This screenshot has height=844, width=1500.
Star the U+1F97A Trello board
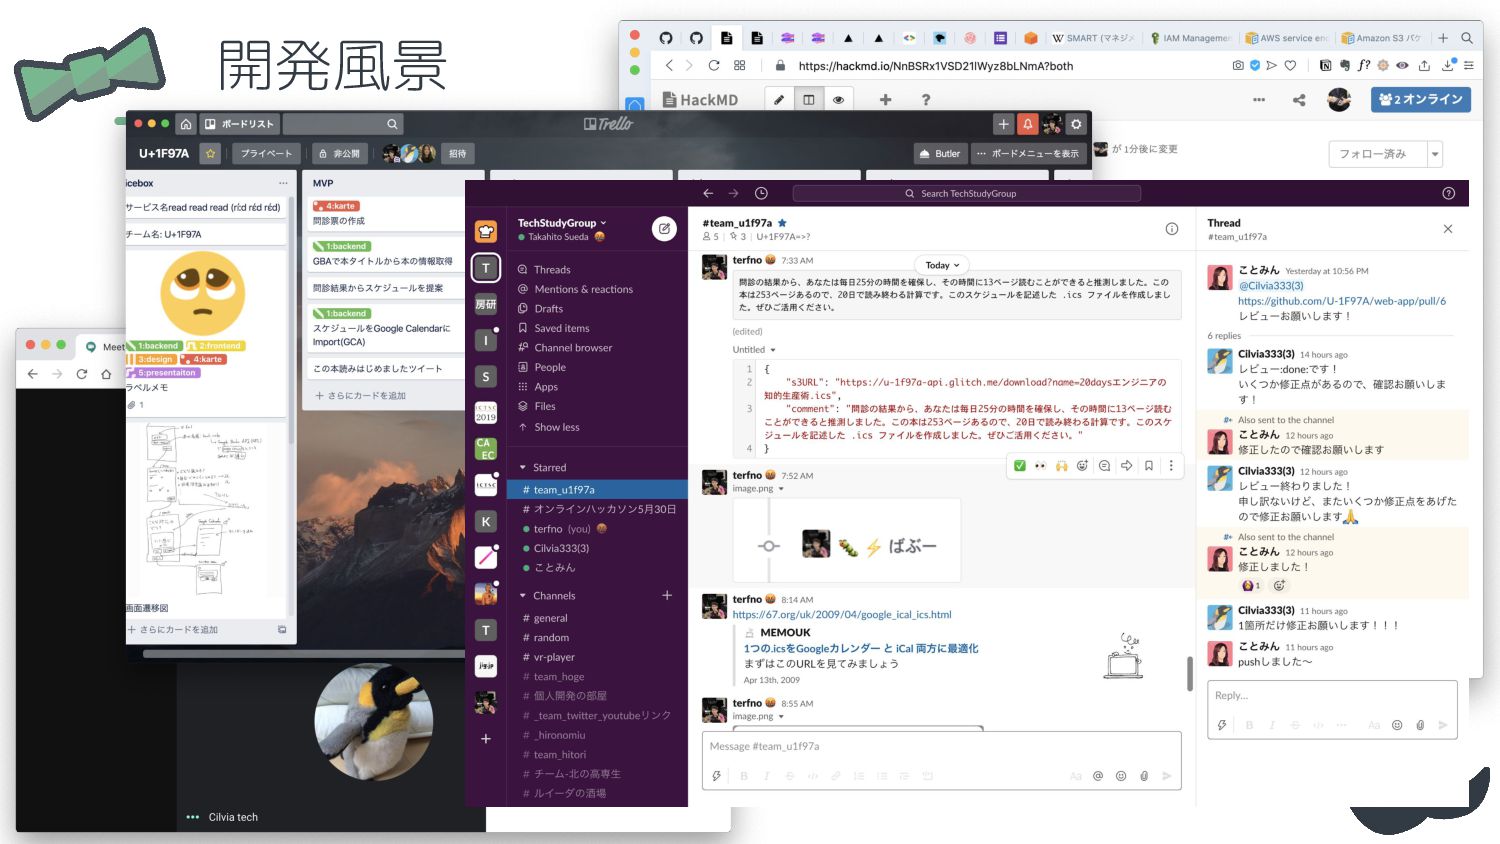[x=210, y=153]
